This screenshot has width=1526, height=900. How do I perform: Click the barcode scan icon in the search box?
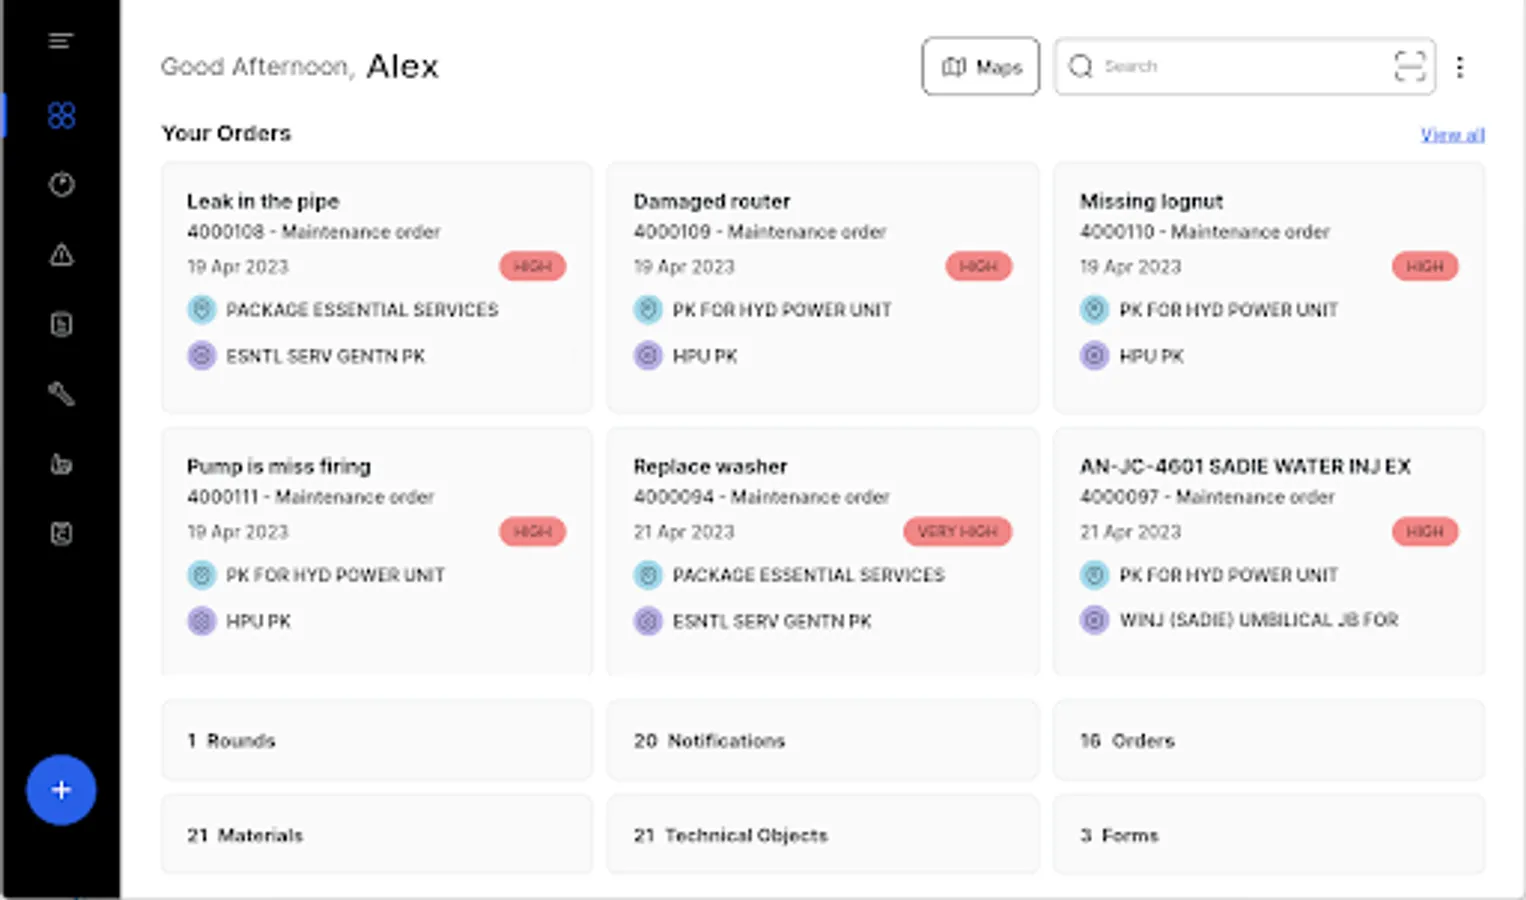pos(1409,67)
